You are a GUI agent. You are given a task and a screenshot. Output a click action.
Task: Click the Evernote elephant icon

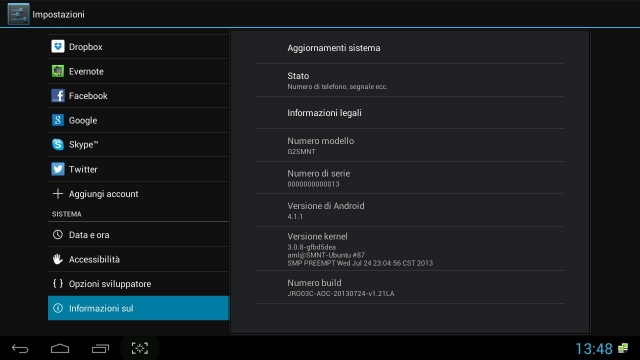[x=58, y=71]
